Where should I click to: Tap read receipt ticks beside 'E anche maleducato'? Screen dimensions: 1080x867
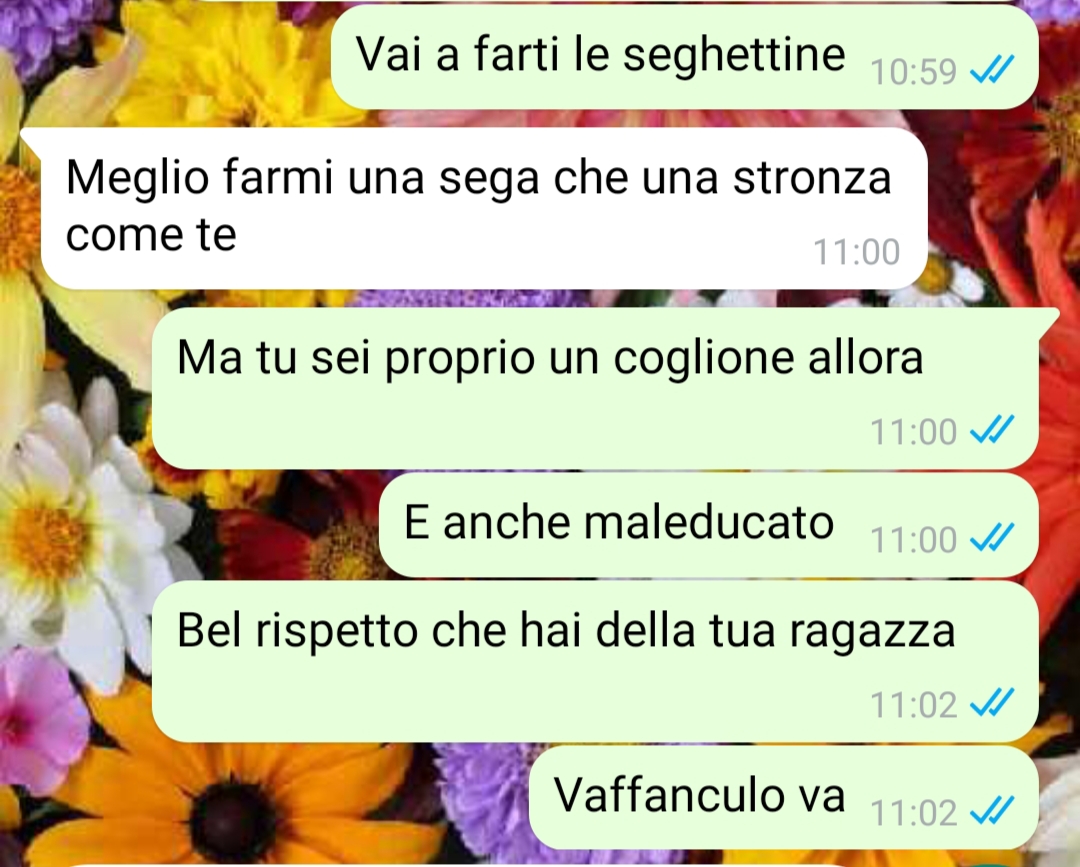(992, 538)
